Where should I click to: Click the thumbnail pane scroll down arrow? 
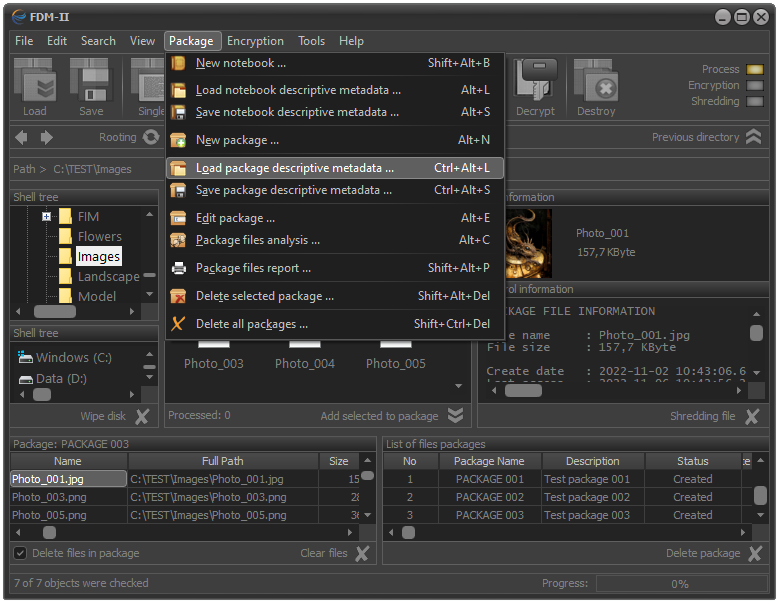(x=459, y=386)
